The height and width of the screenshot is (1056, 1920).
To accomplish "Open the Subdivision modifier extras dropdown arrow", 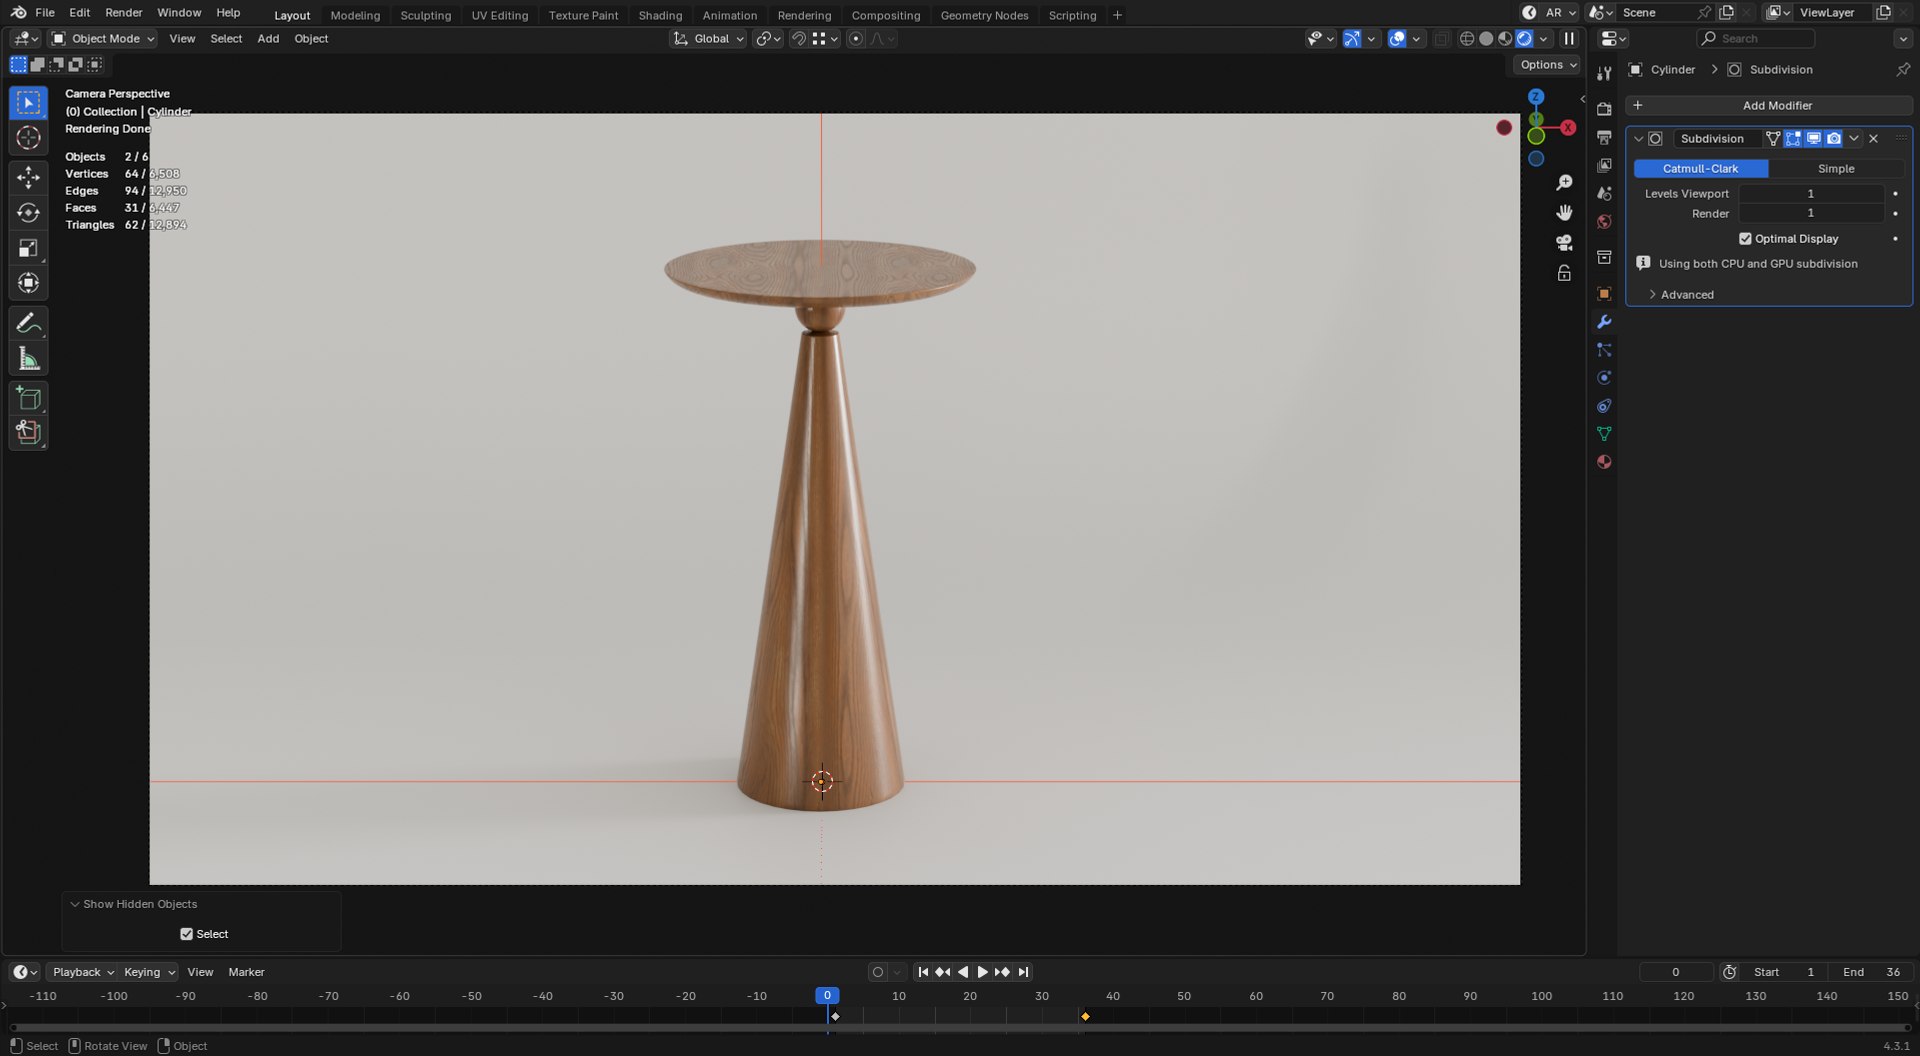I will coord(1854,139).
